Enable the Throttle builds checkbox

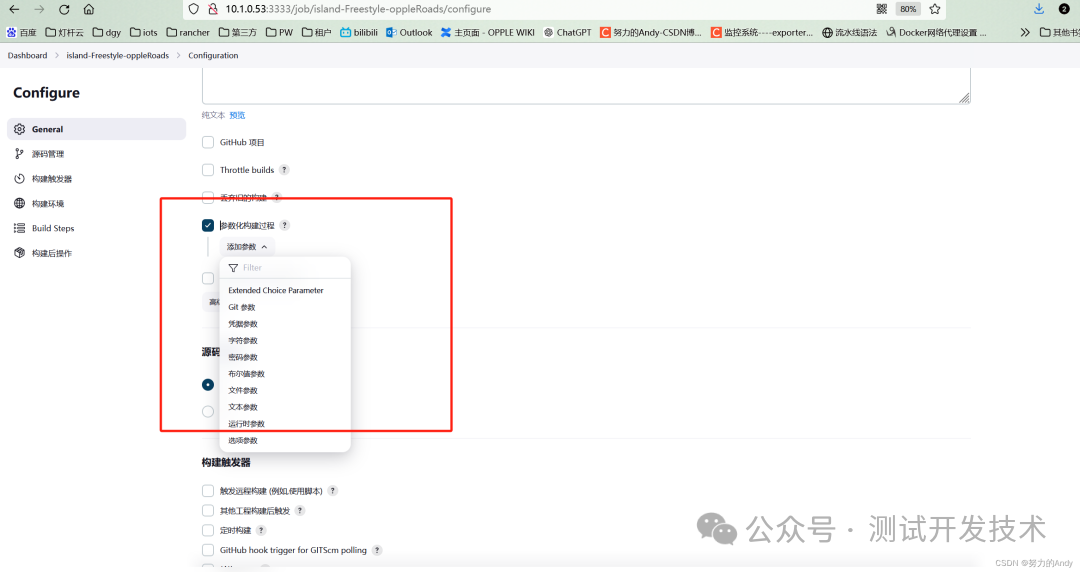click(208, 170)
